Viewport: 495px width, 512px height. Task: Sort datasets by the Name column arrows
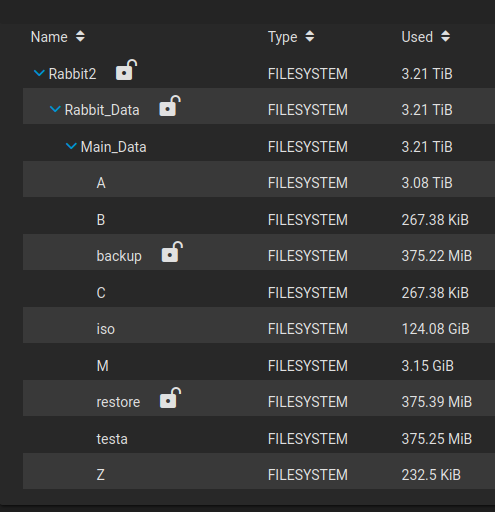(80, 36)
